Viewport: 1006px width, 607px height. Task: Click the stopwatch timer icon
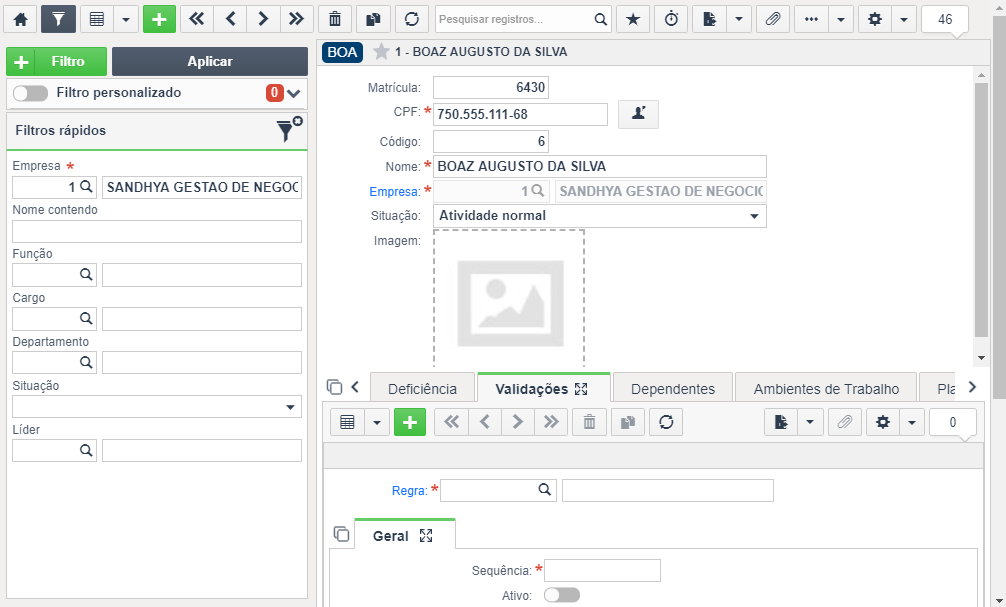pyautogui.click(x=671, y=19)
